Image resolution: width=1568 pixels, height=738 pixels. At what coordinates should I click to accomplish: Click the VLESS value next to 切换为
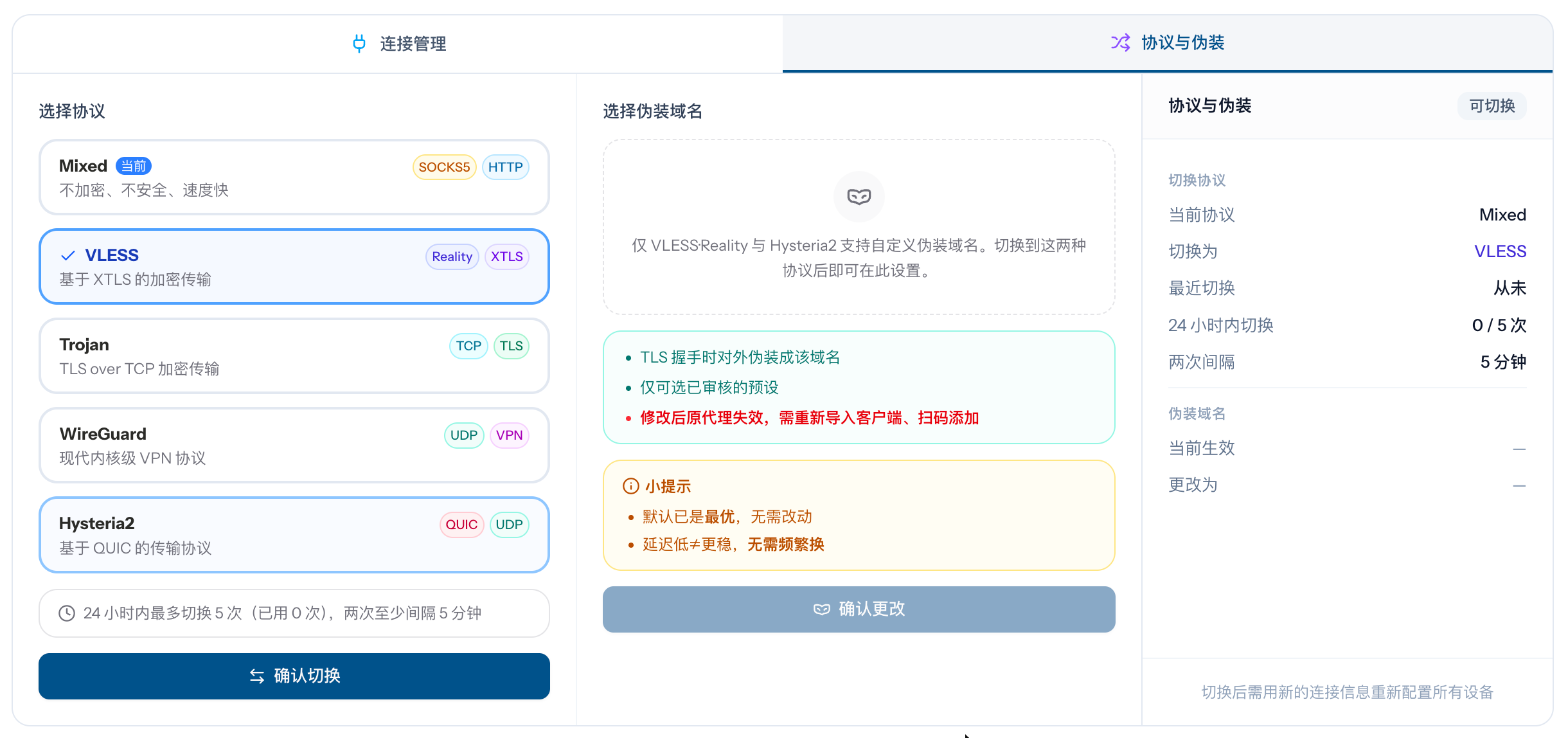coord(1500,251)
